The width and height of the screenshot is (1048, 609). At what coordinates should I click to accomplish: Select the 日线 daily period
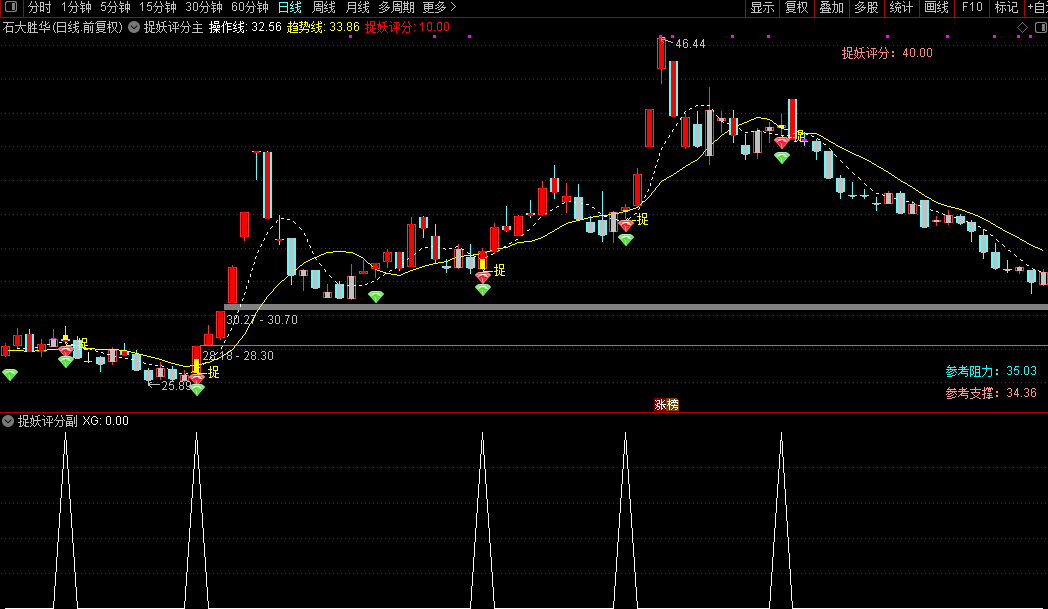click(289, 7)
